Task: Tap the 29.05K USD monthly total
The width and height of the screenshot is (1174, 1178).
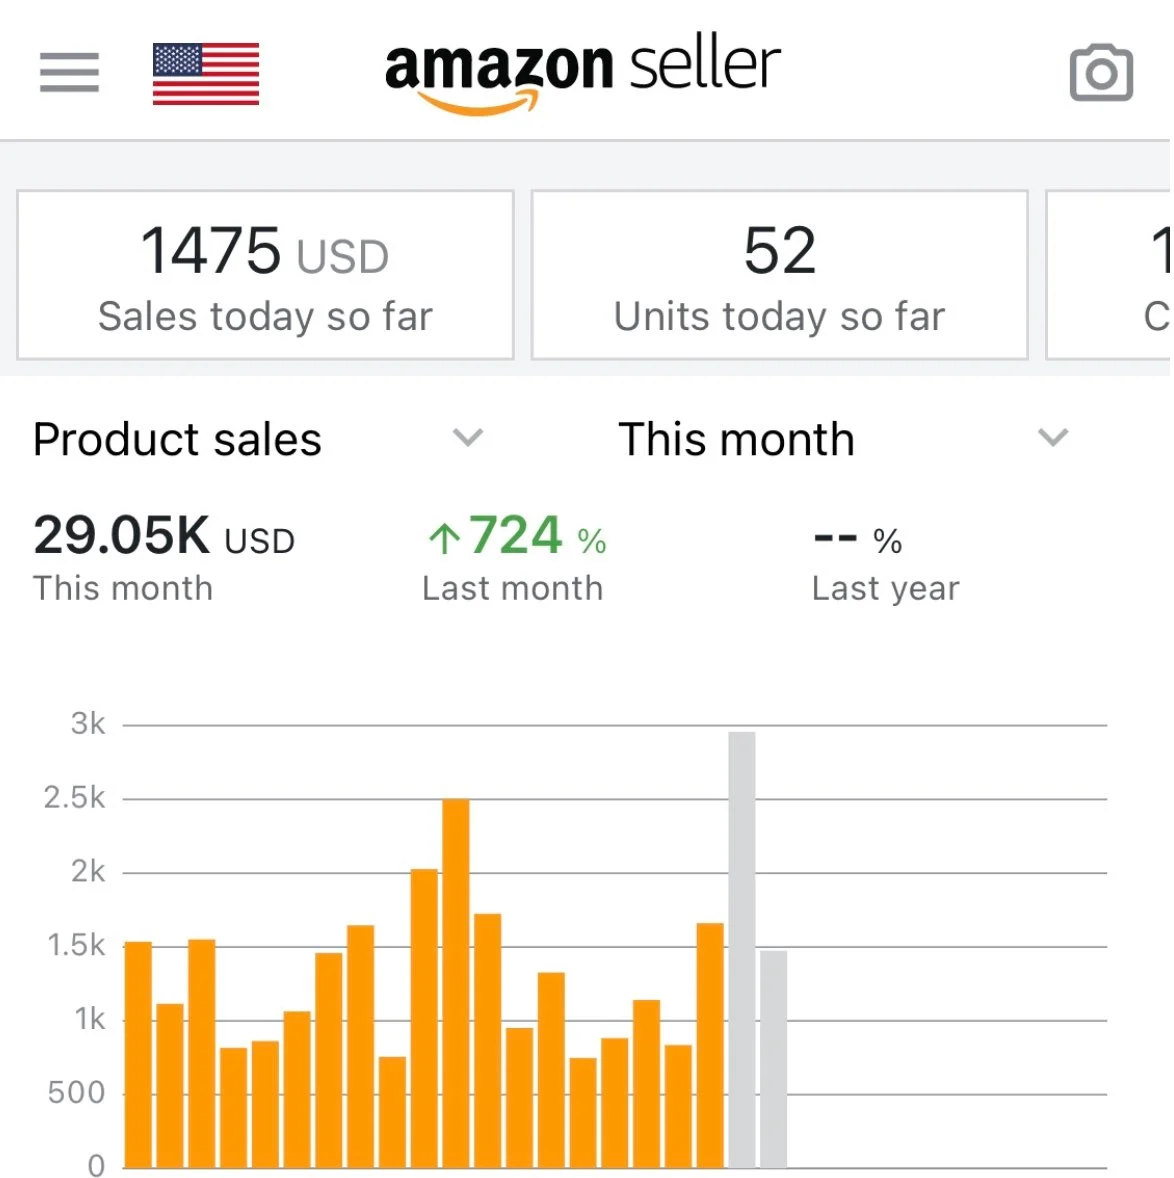Action: pos(164,536)
